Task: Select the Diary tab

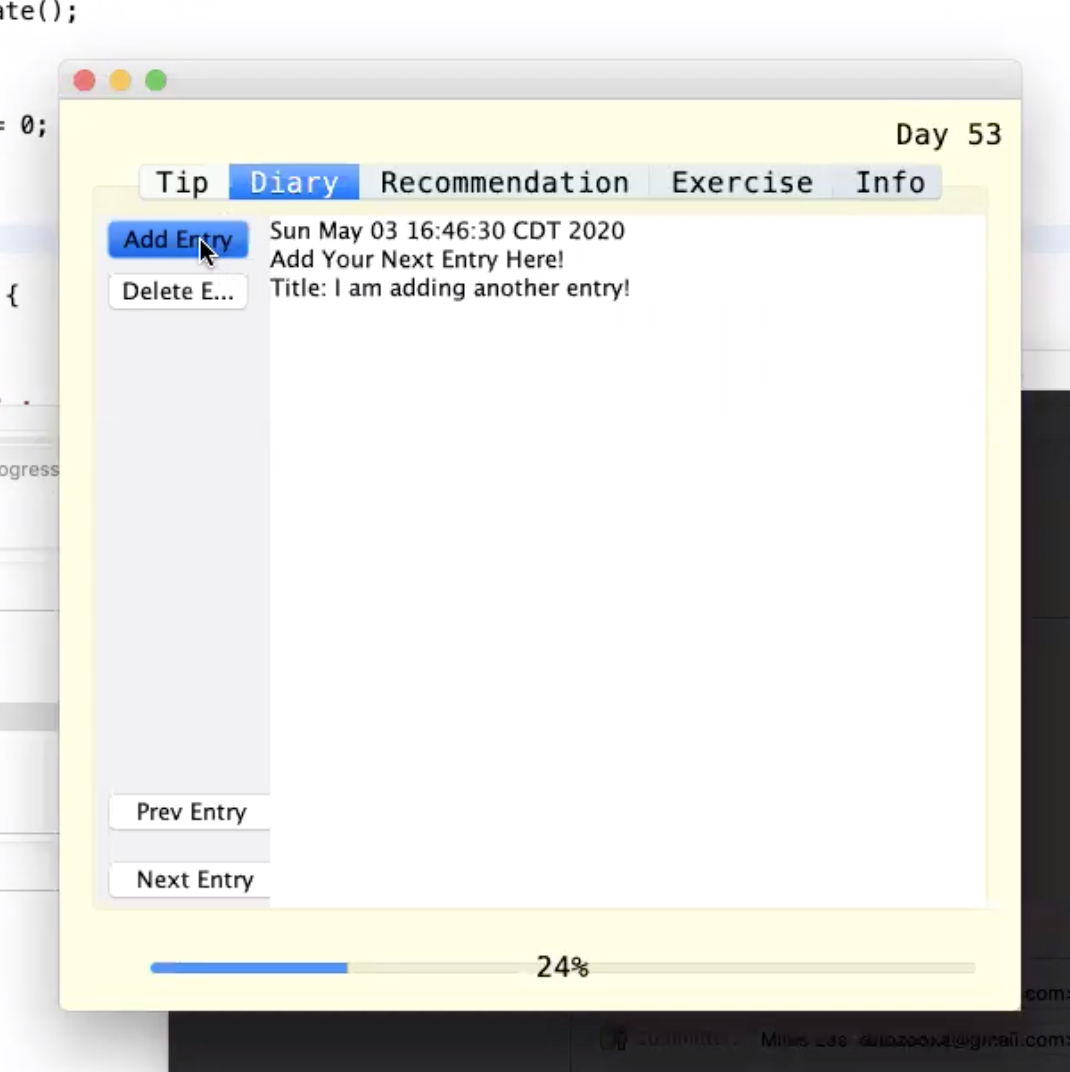Action: tap(294, 183)
